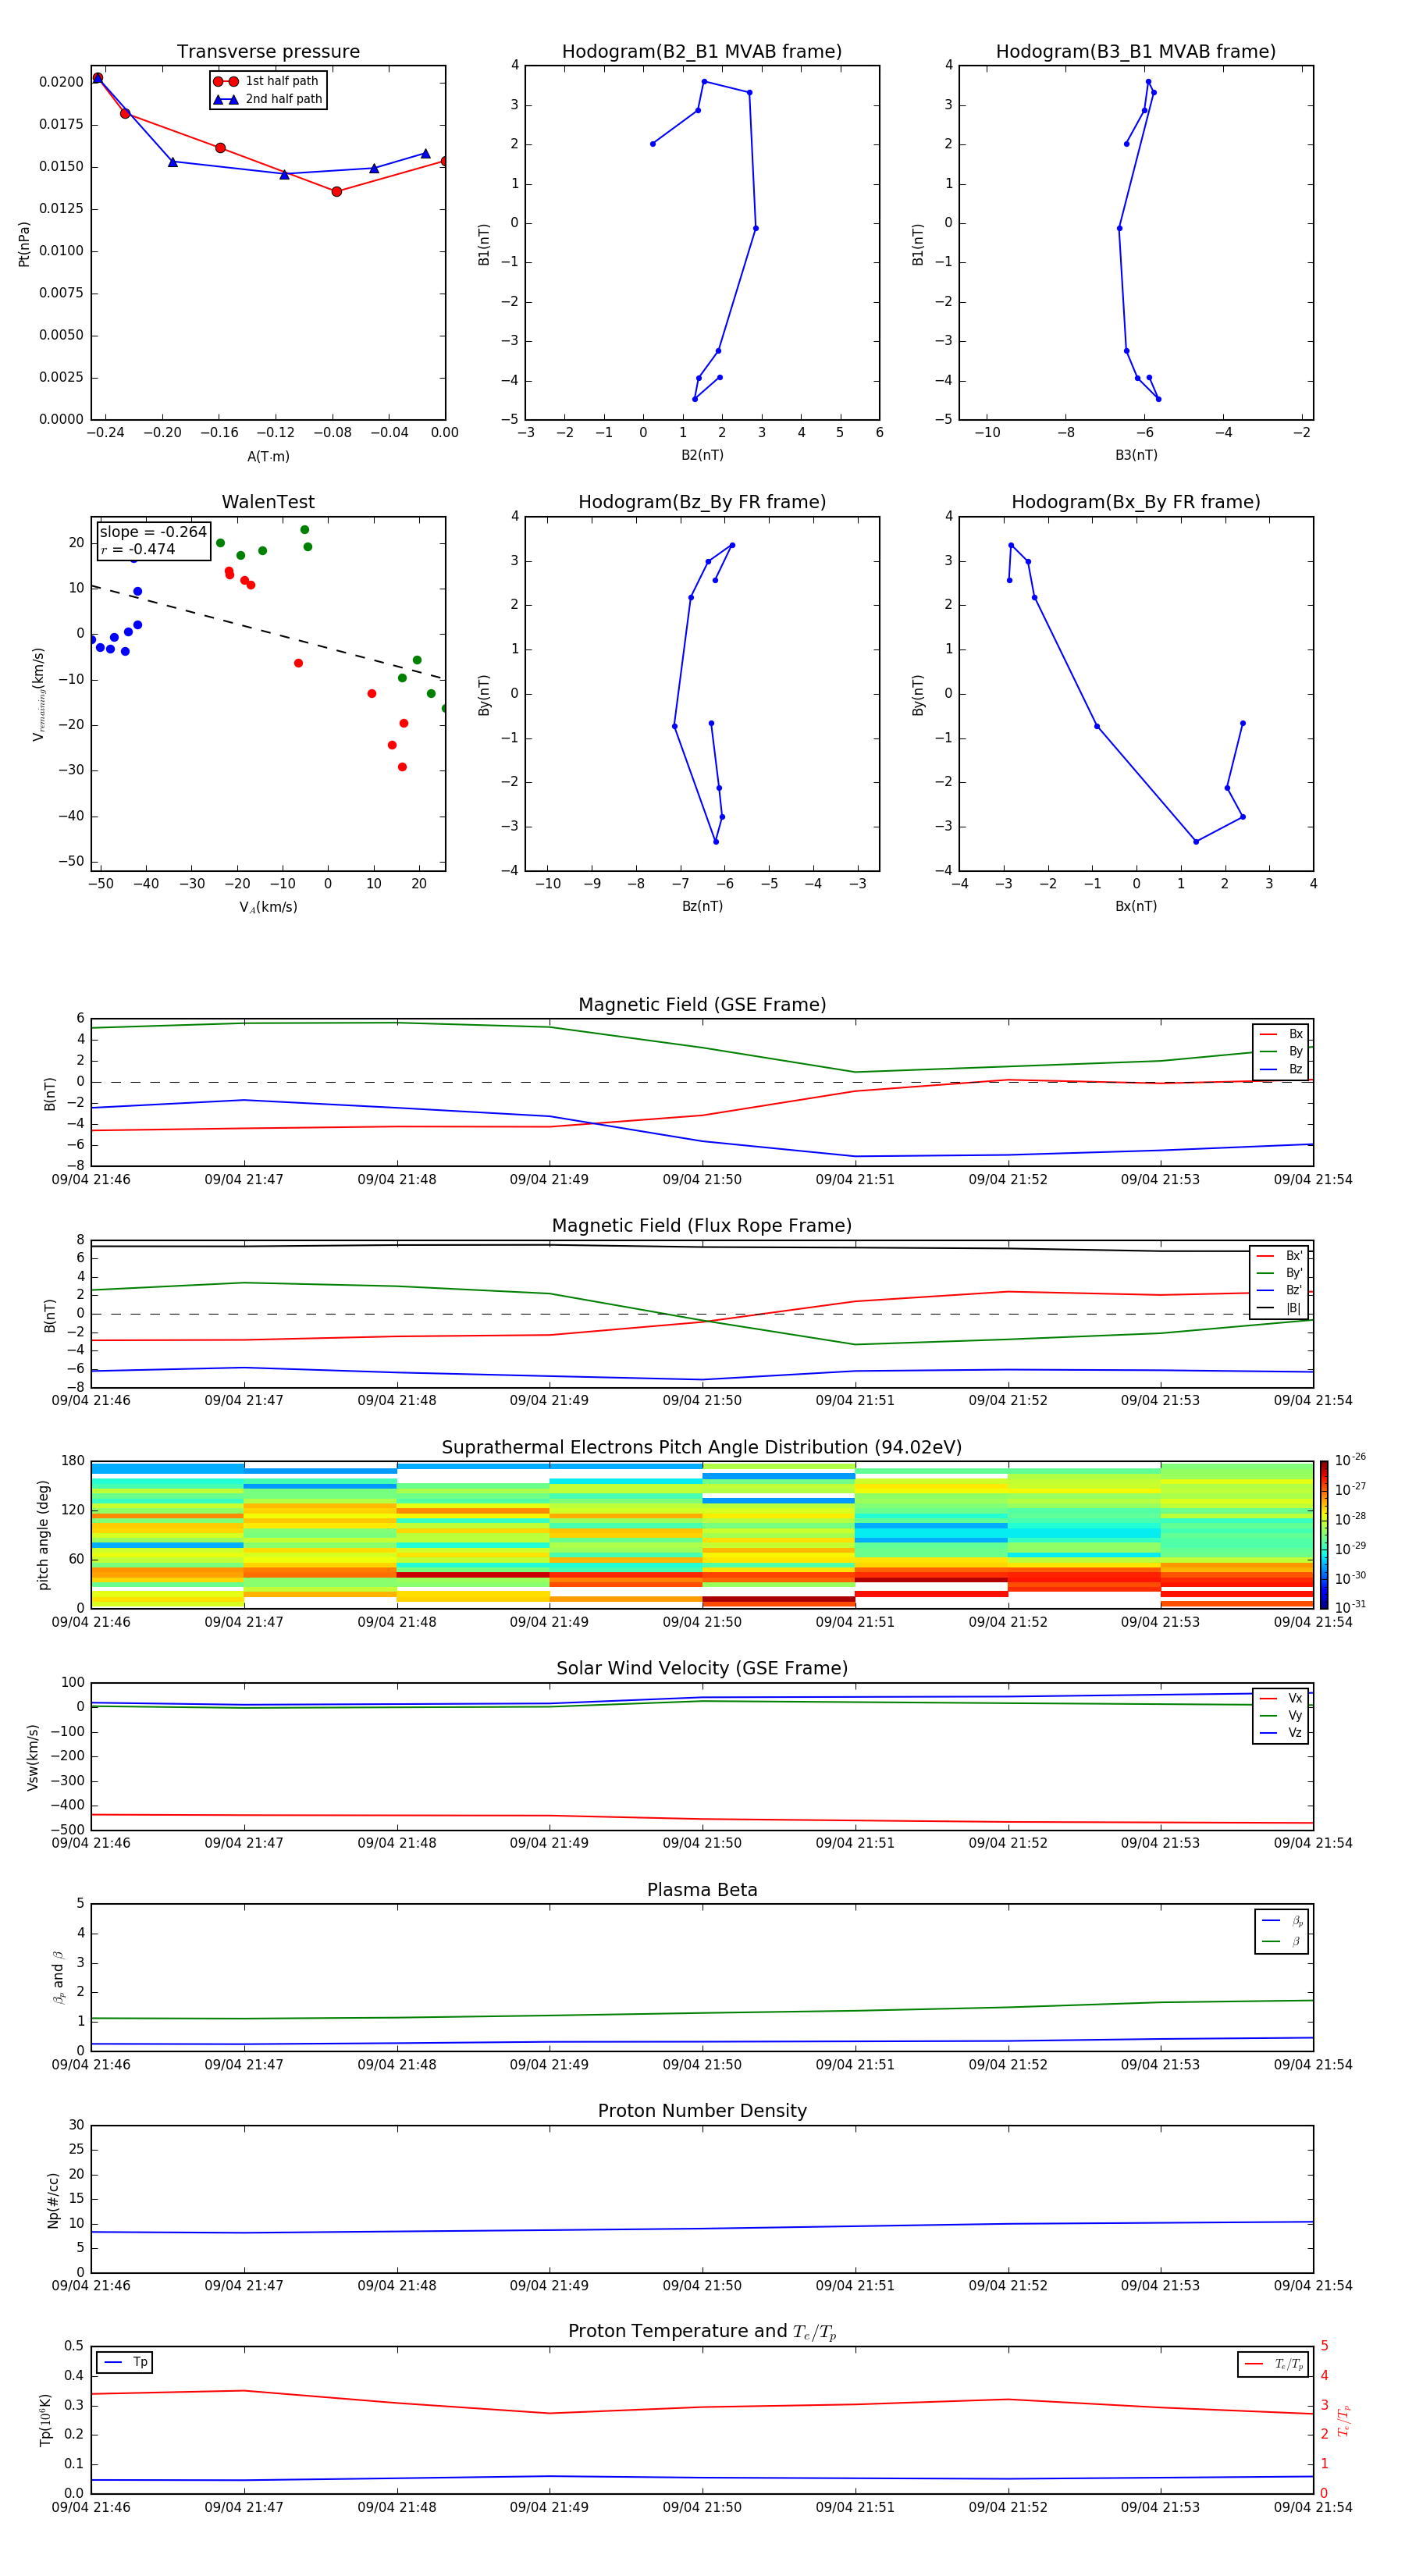The height and width of the screenshot is (2576, 1405).
Task: Select the β entry in Plasma Beta legend
Action: click(1282, 1942)
